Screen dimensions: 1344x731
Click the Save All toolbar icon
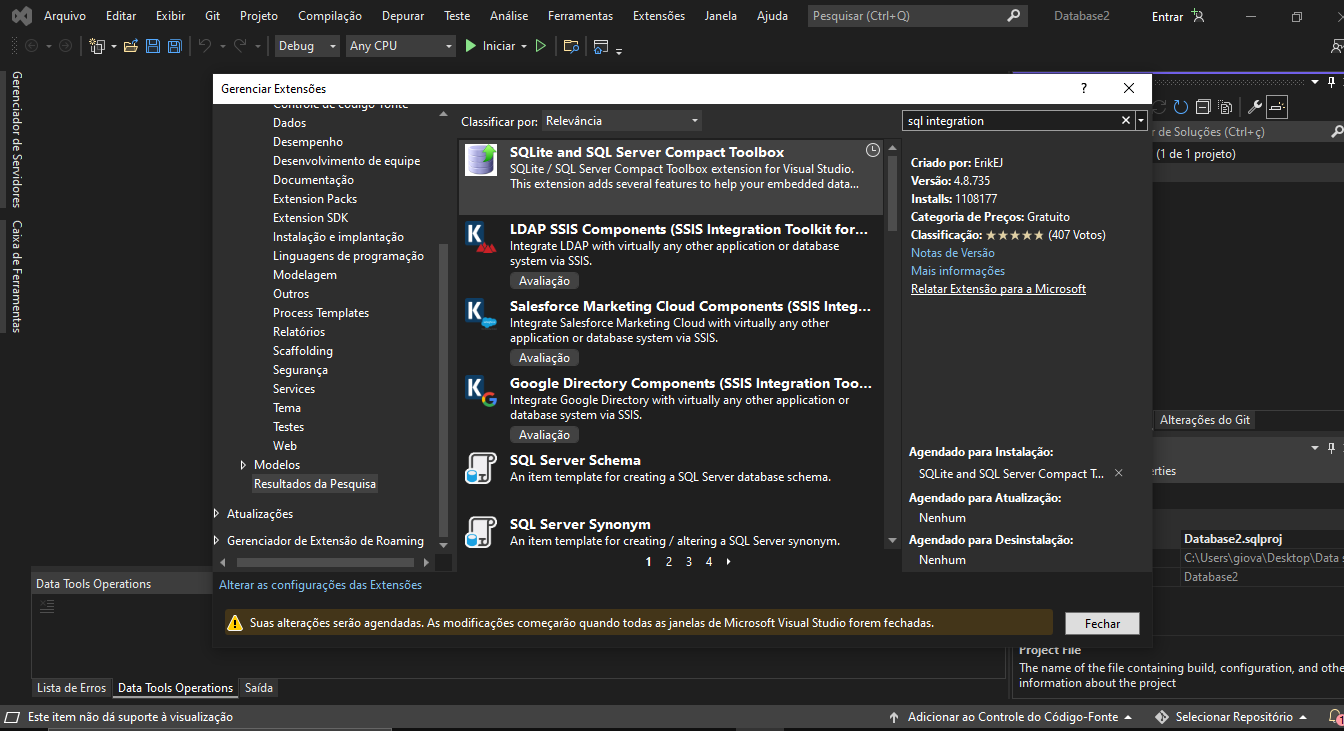pyautogui.click(x=174, y=46)
